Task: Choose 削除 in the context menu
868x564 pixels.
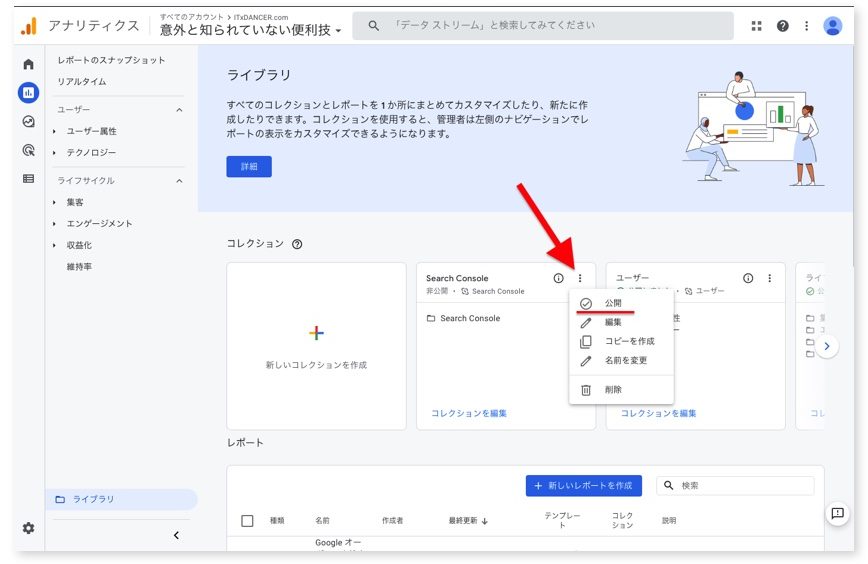Action: pos(613,389)
